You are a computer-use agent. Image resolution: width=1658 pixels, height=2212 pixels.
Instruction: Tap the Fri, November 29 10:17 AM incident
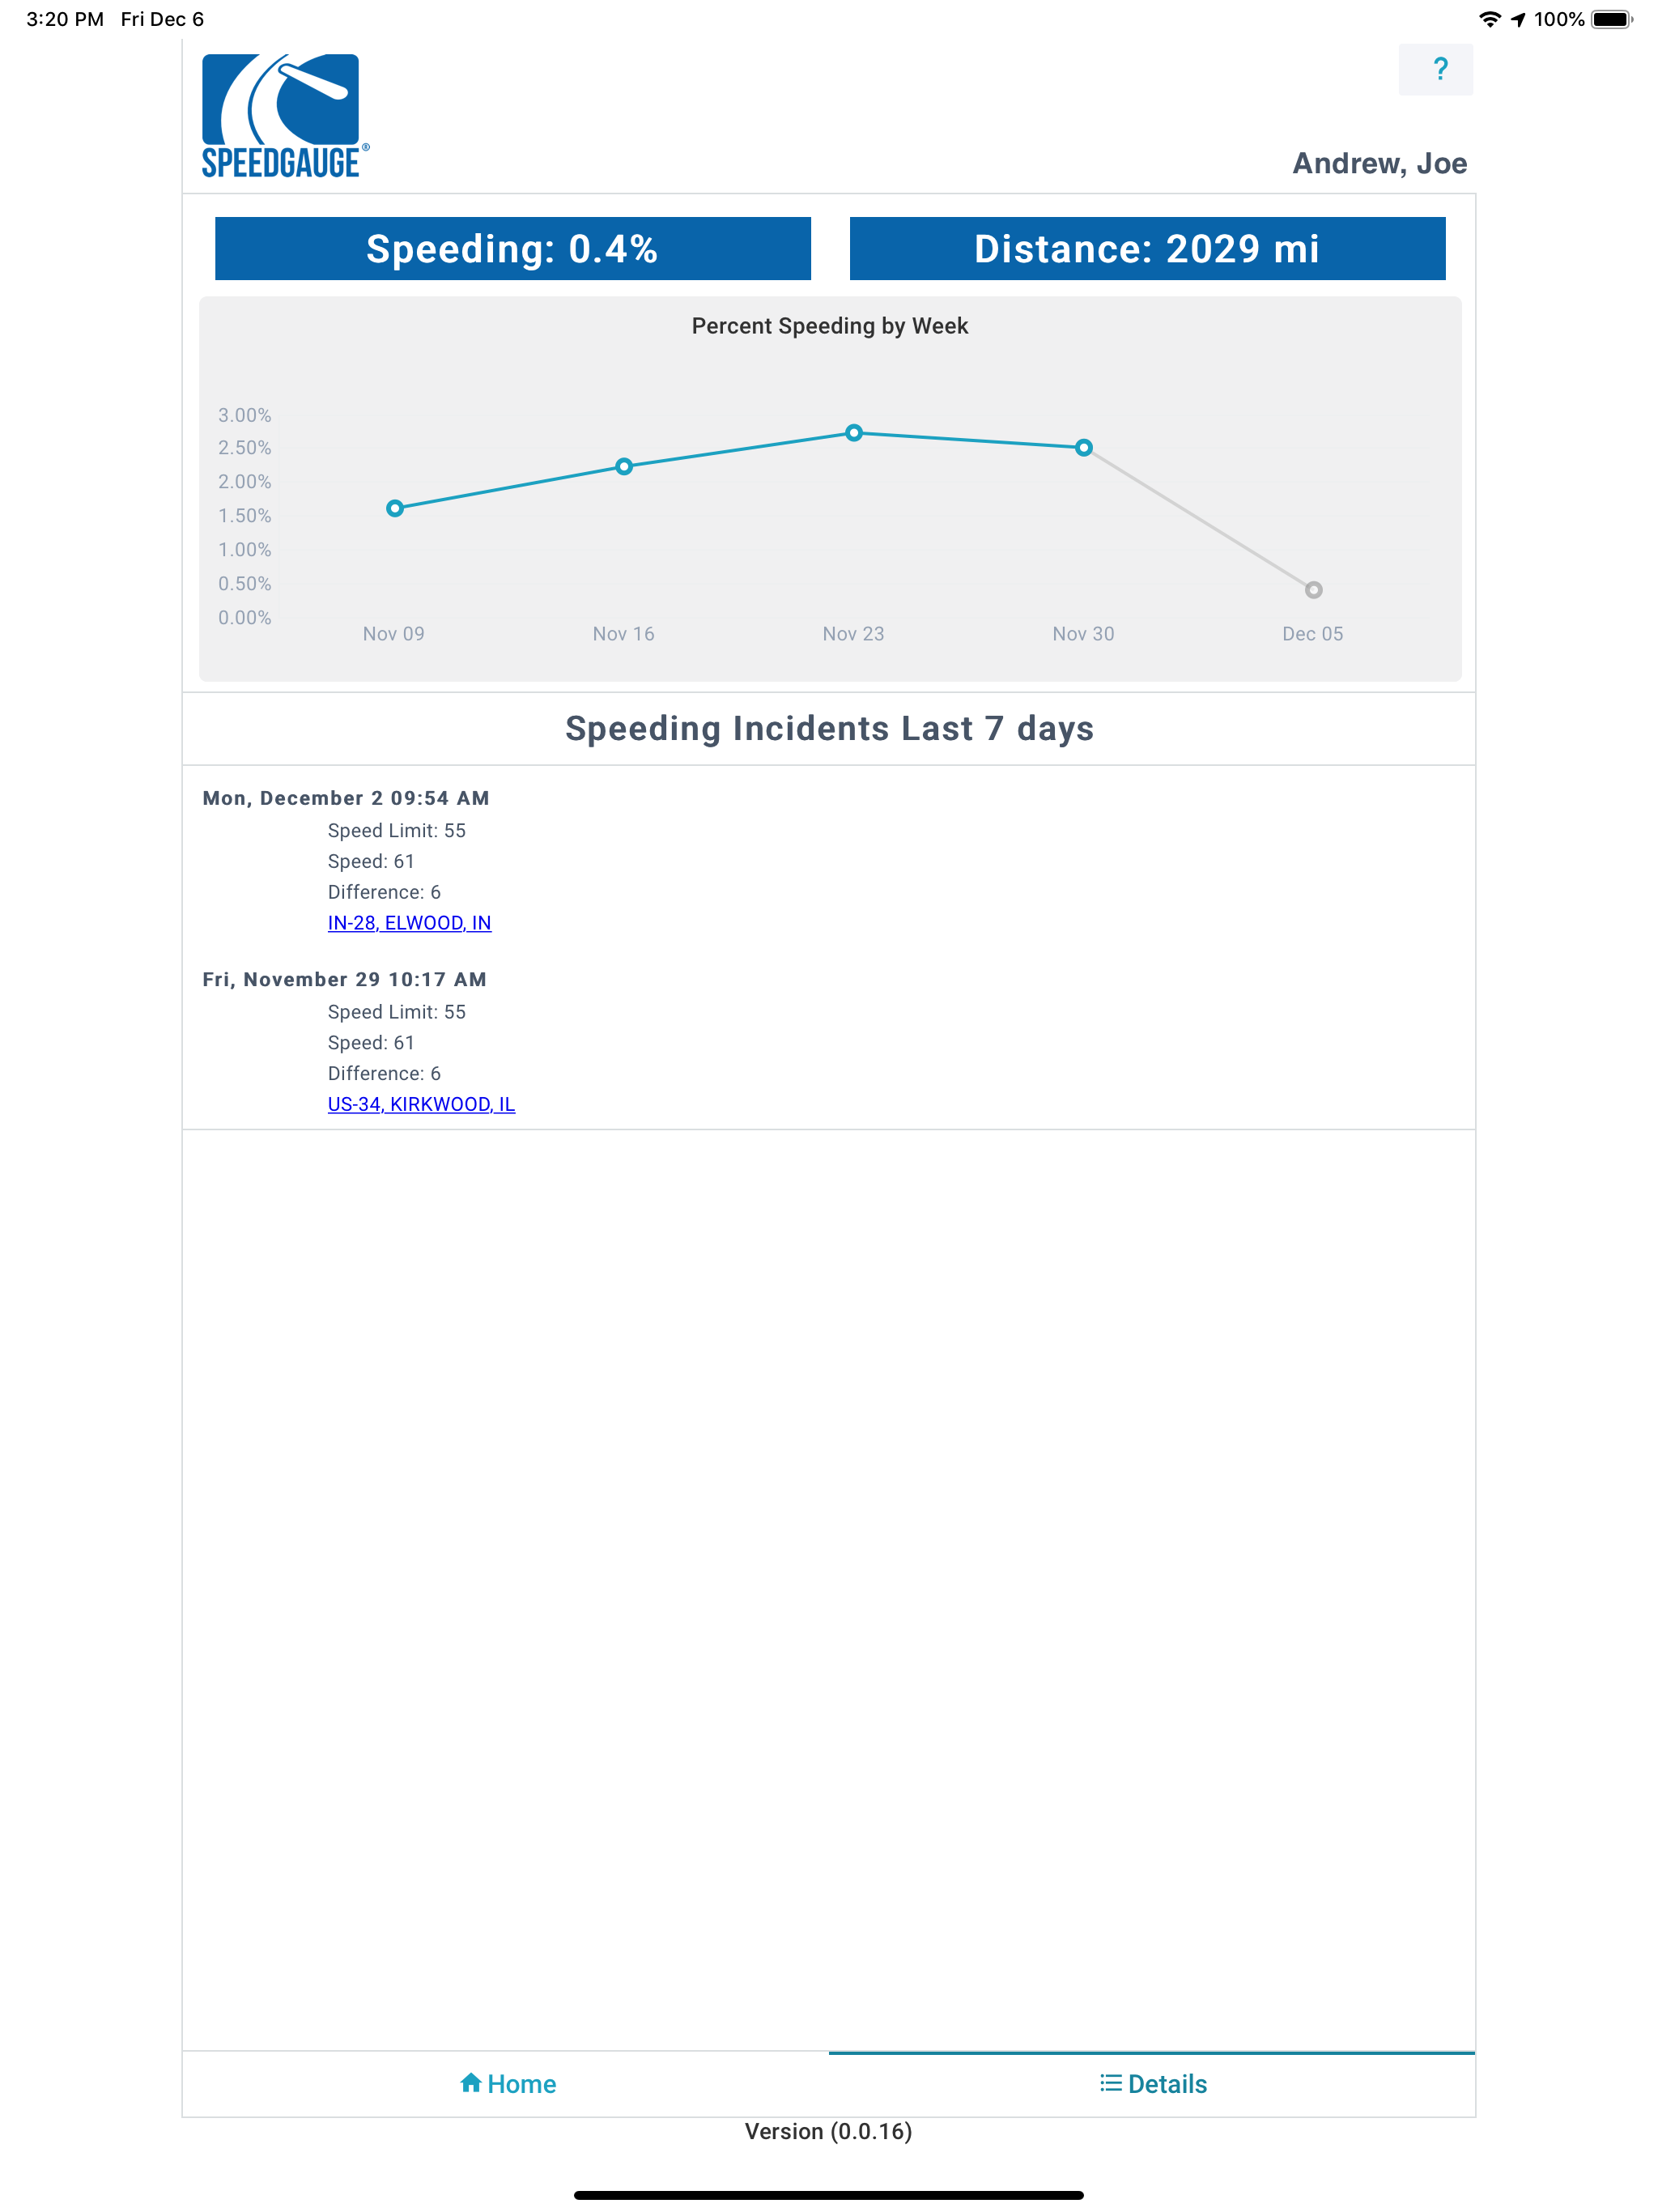coord(344,979)
